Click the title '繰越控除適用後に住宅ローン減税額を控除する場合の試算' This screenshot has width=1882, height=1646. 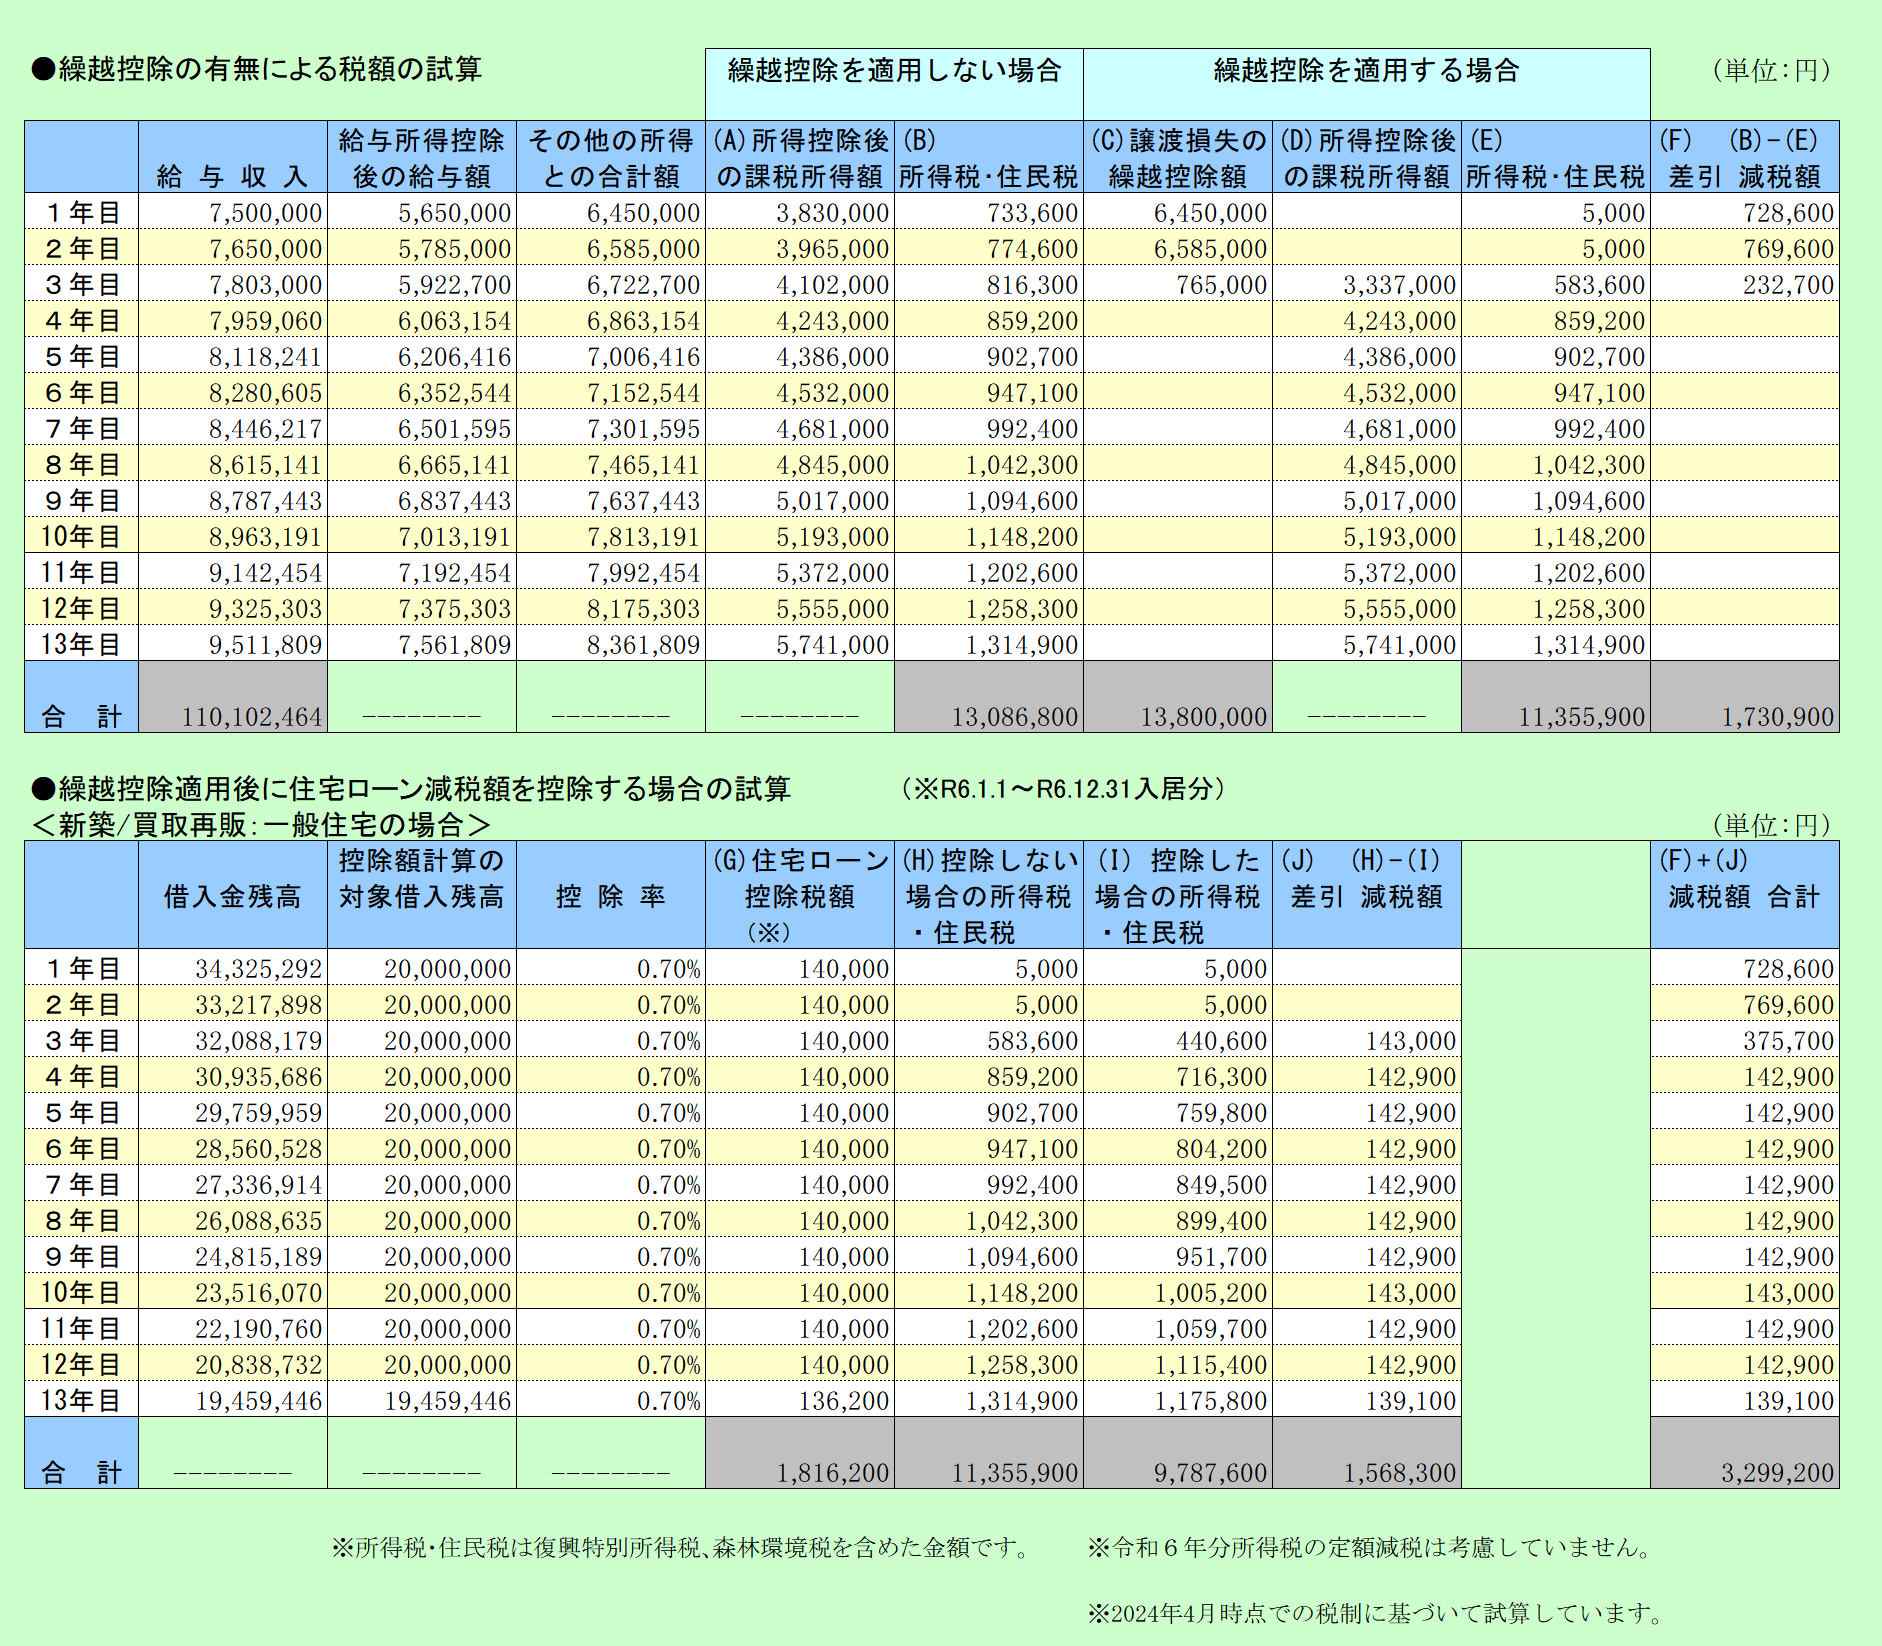(411, 789)
